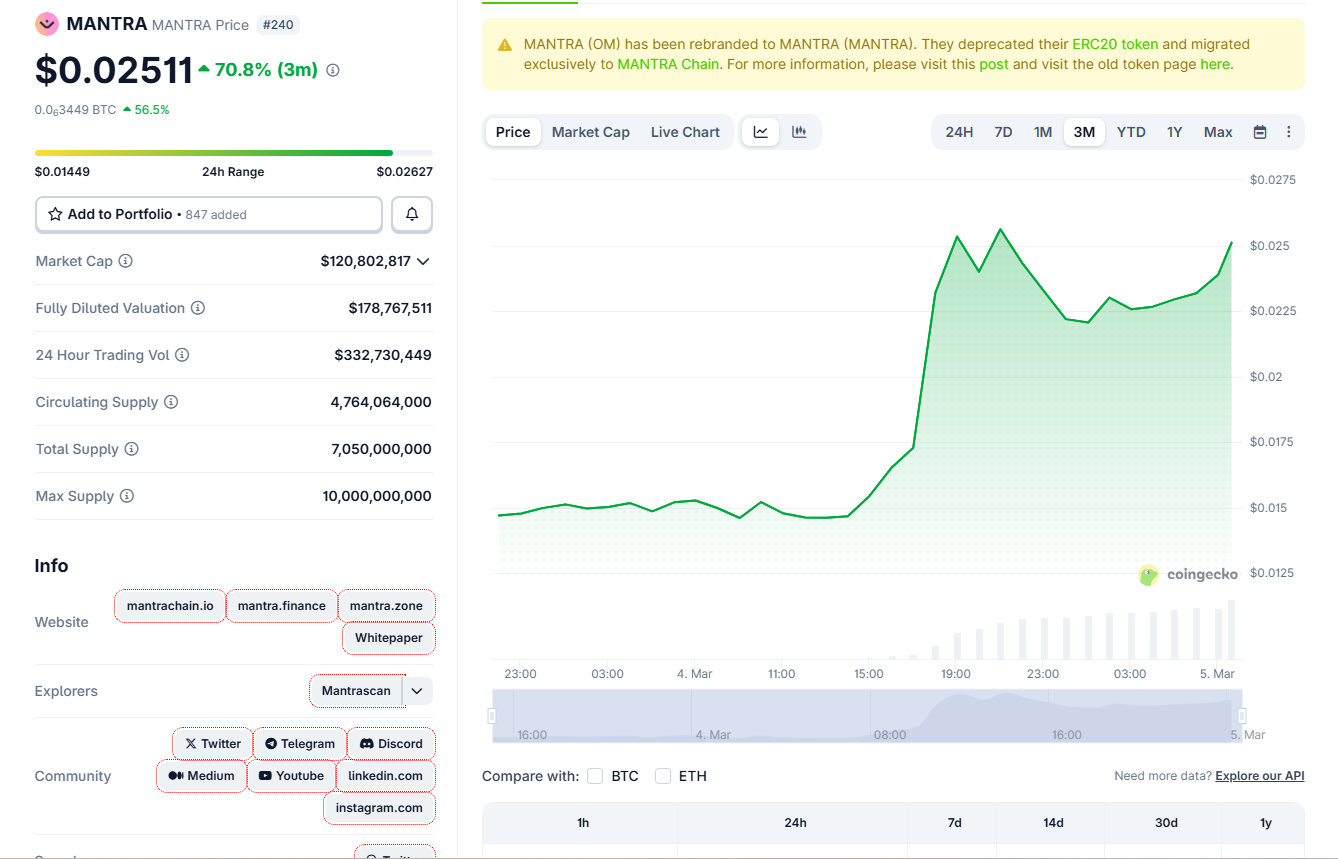Click the left handle of the timeline slider
This screenshot has height=859, width=1338.
point(492,714)
